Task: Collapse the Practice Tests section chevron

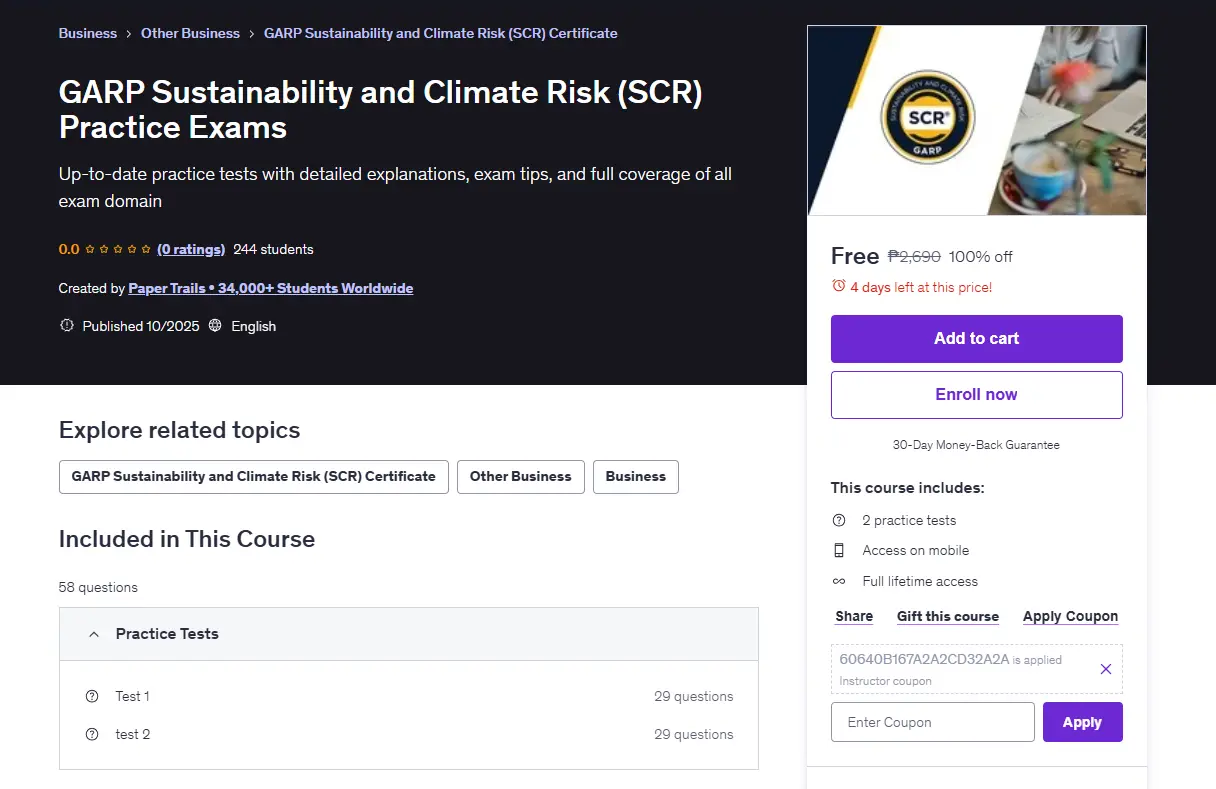Action: (x=94, y=634)
